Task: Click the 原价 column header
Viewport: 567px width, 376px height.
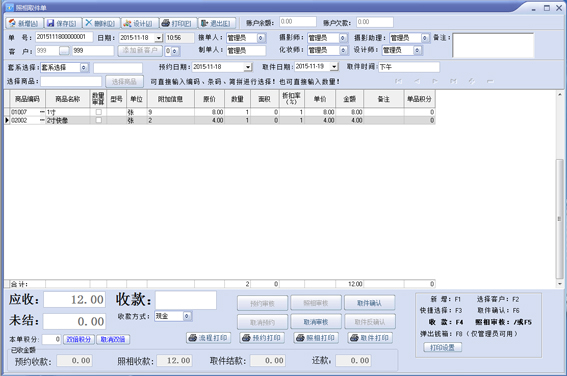Action: pos(209,99)
